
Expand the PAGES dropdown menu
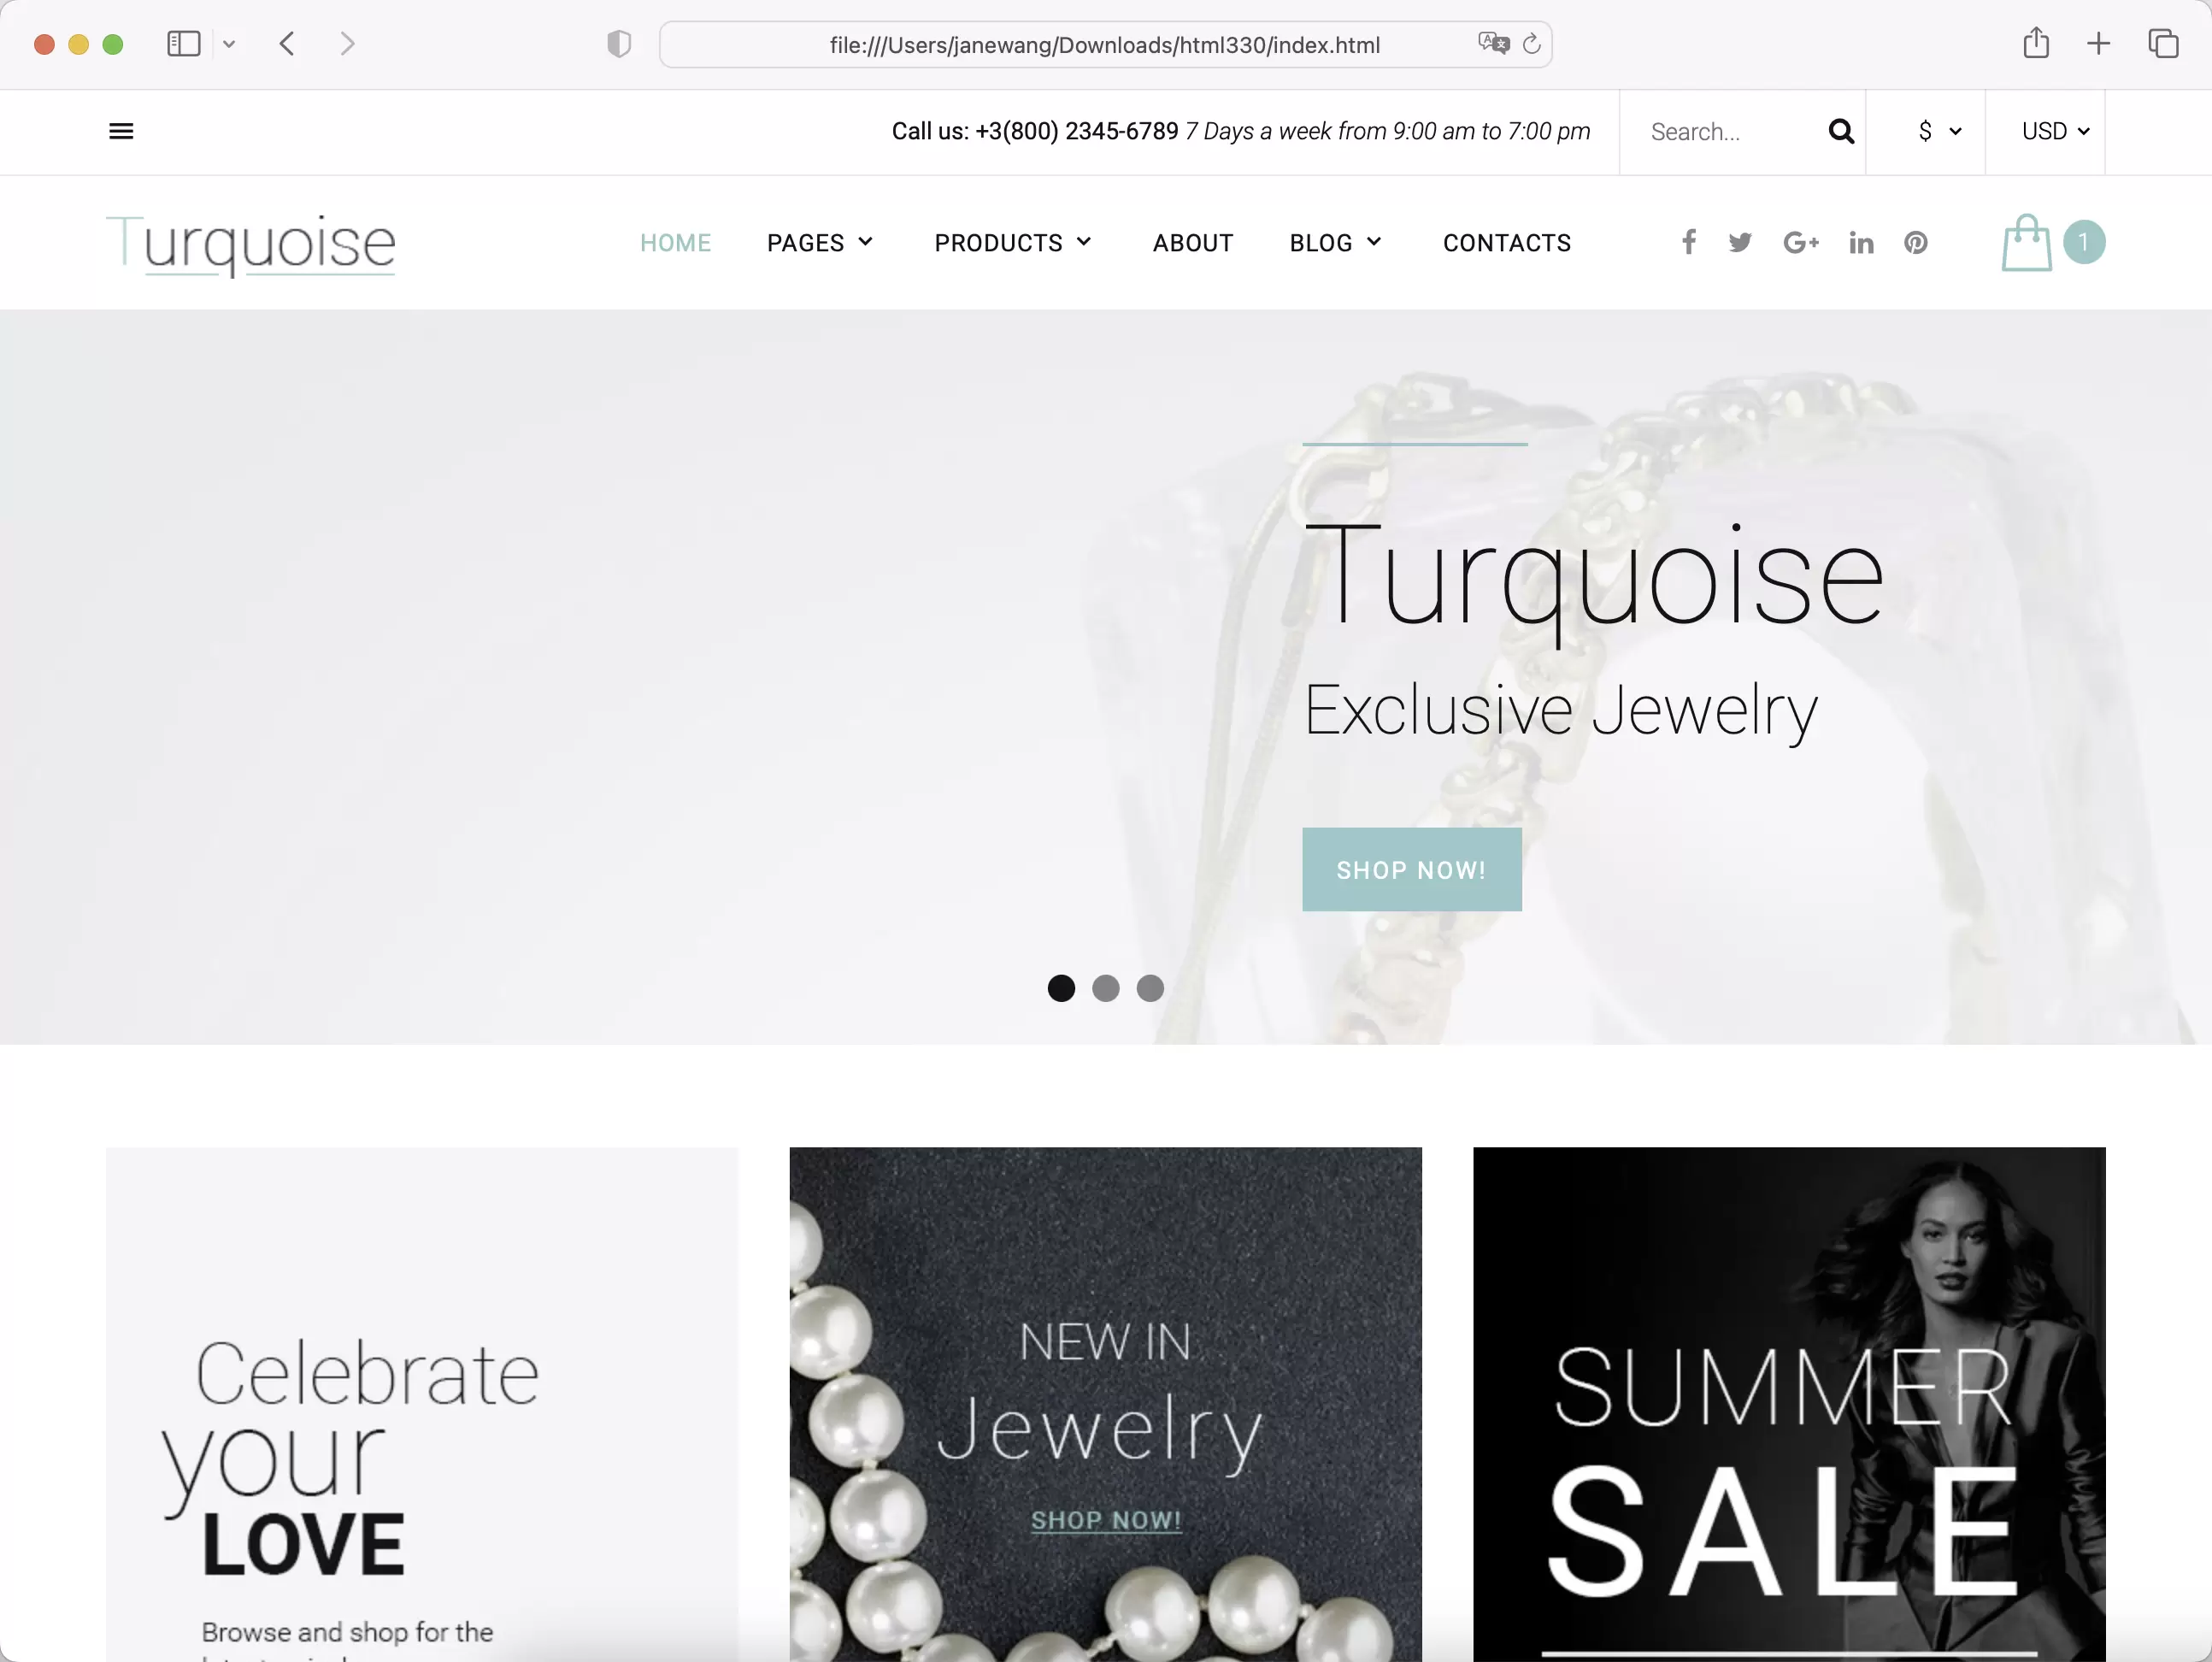coord(821,243)
